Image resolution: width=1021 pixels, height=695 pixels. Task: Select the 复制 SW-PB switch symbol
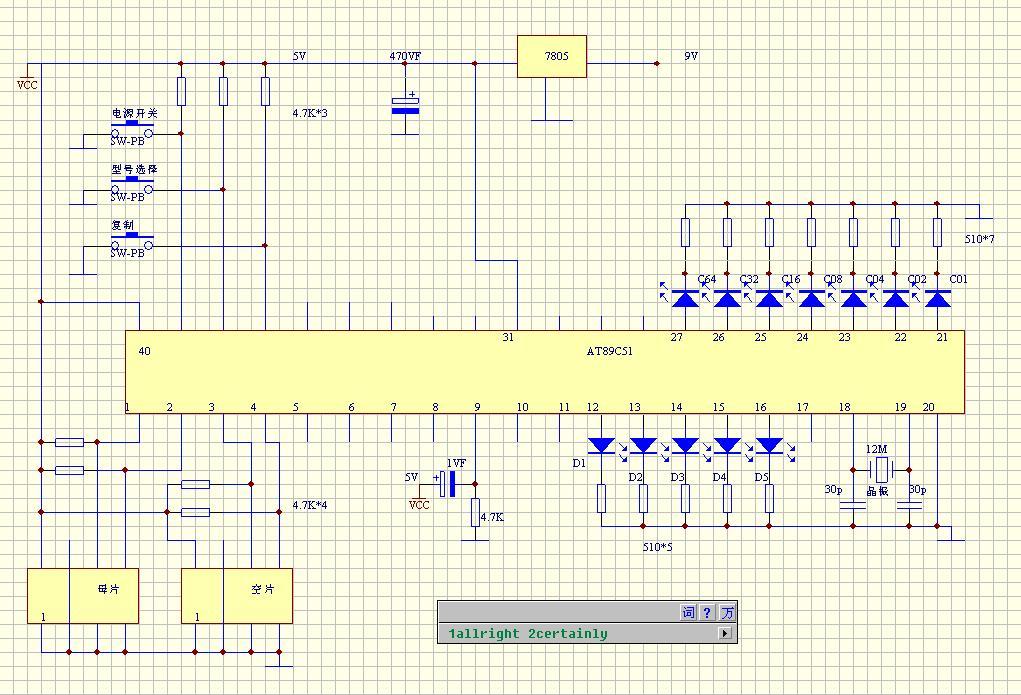(132, 242)
